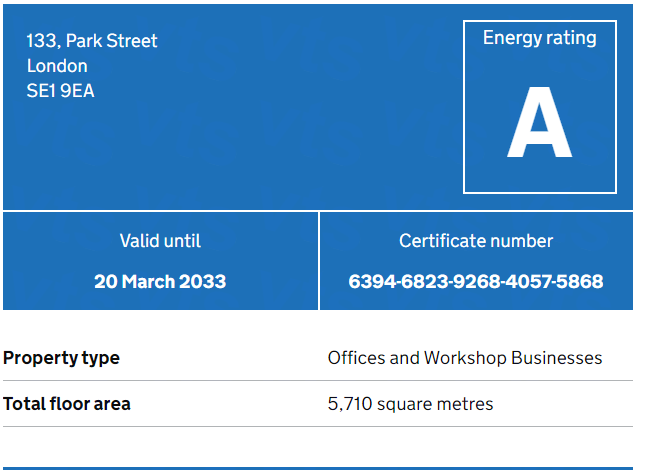Viewport: 646px width, 474px height.
Task: Select the London text in address
Action: pos(57,66)
